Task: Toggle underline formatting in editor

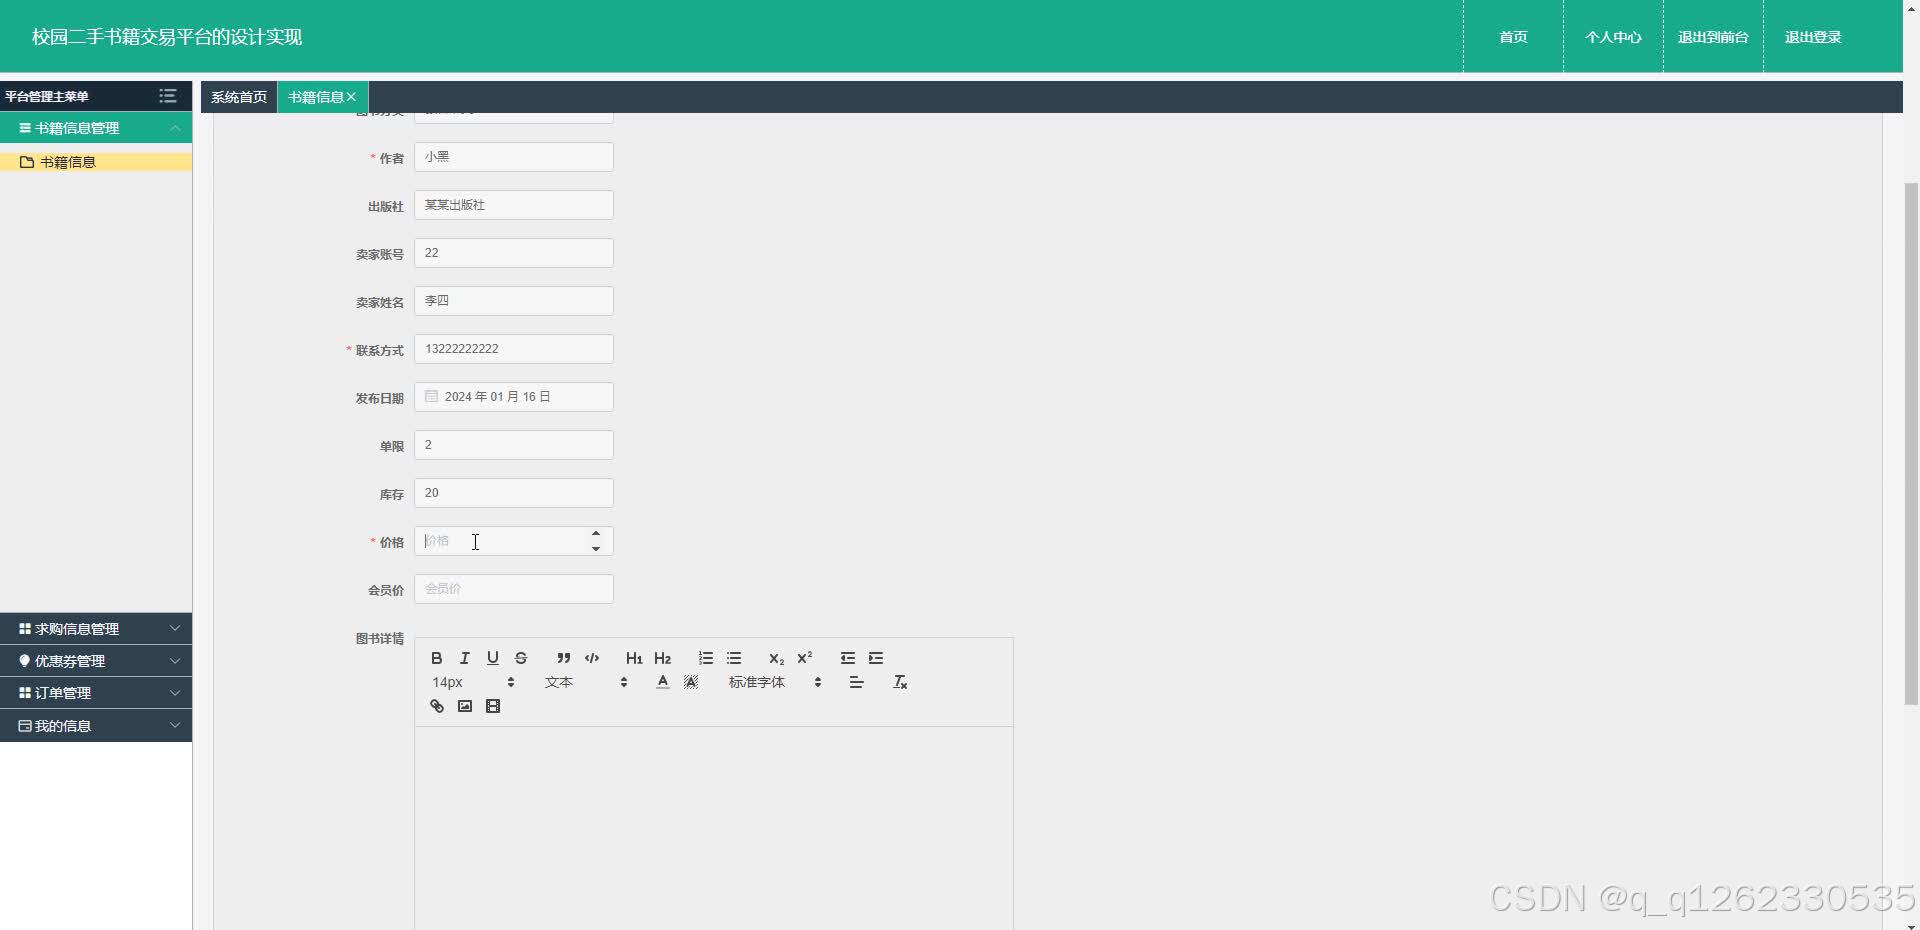Action: coord(492,658)
